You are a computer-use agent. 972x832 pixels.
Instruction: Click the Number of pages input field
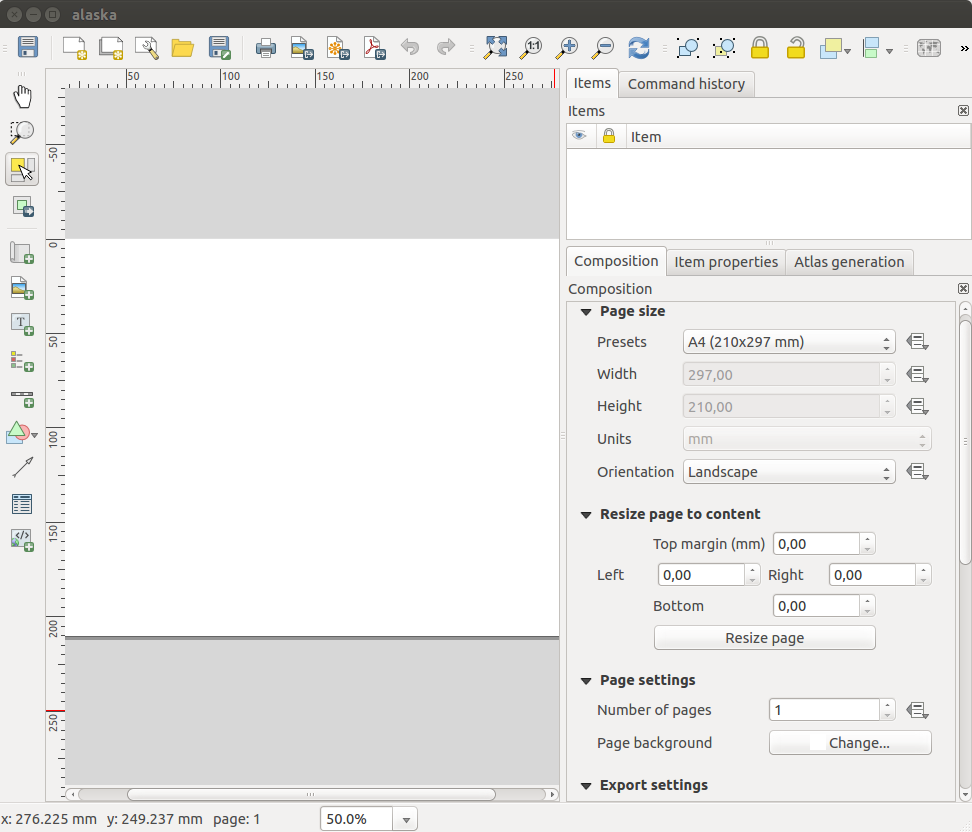tap(824, 710)
